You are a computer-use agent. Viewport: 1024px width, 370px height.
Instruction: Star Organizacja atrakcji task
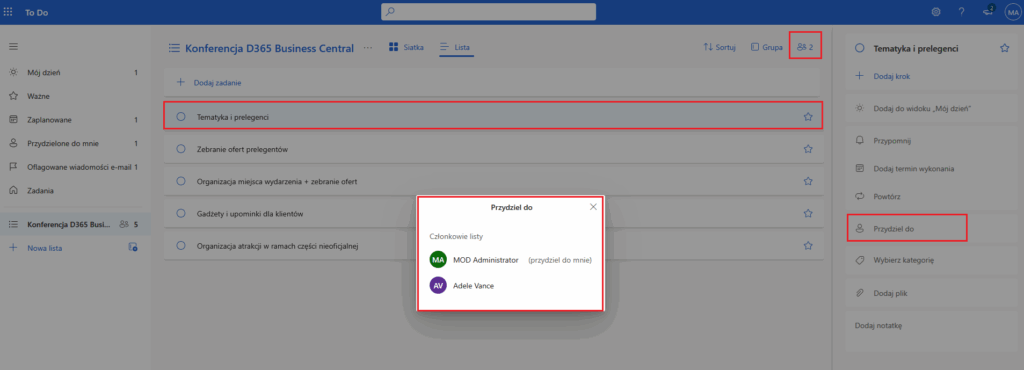tap(808, 245)
